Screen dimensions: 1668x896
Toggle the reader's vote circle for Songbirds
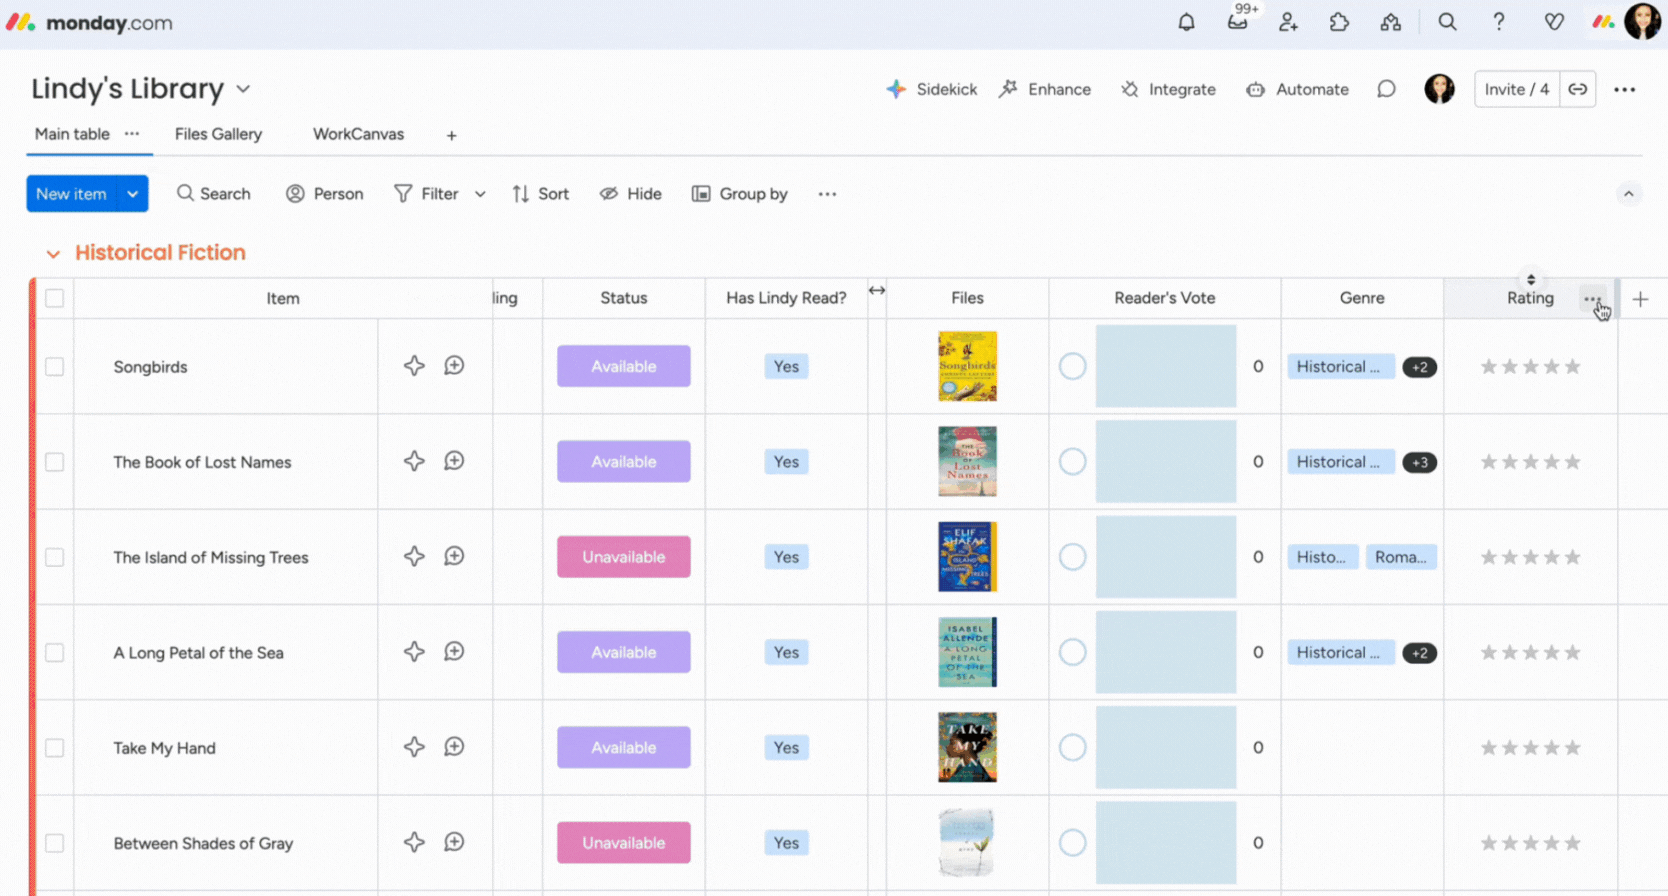pyautogui.click(x=1072, y=367)
